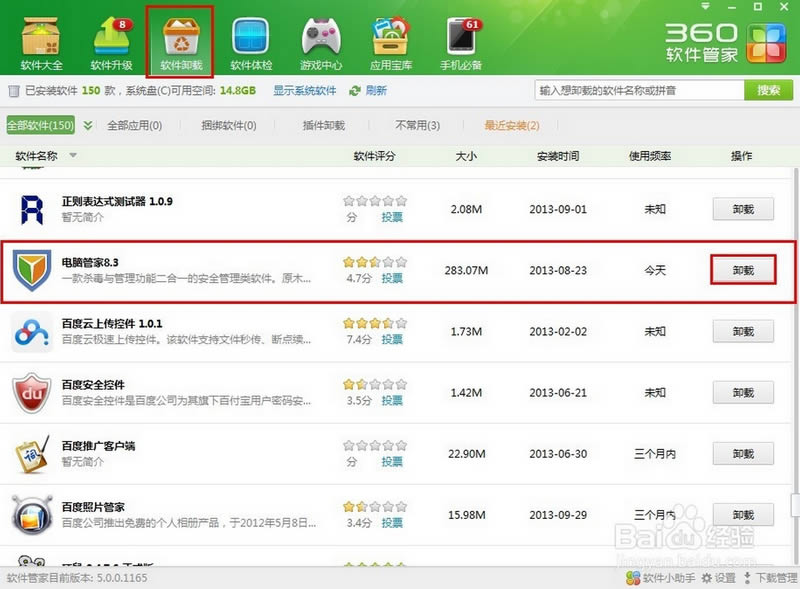The width and height of the screenshot is (800, 589).
Task: Click 卸载 for 百度照片管家
Action: [743, 515]
